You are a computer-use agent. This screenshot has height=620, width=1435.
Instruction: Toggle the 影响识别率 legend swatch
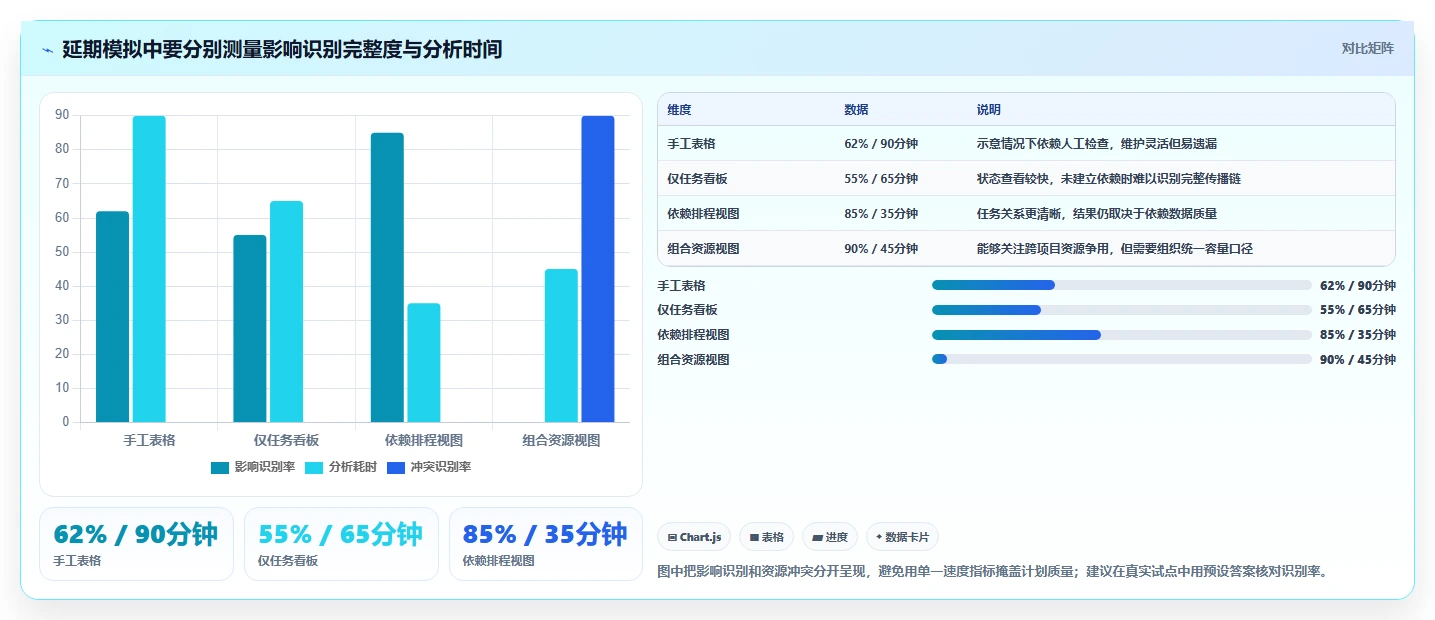220,468
